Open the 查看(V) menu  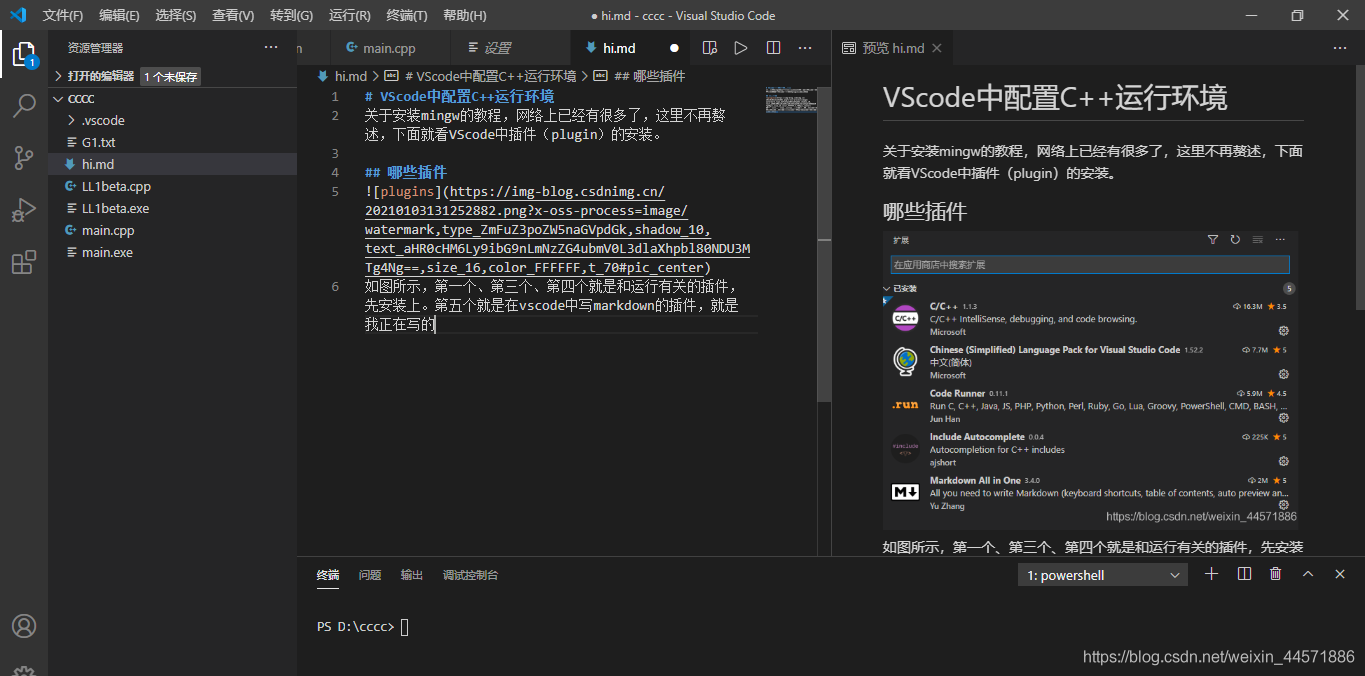(233, 15)
